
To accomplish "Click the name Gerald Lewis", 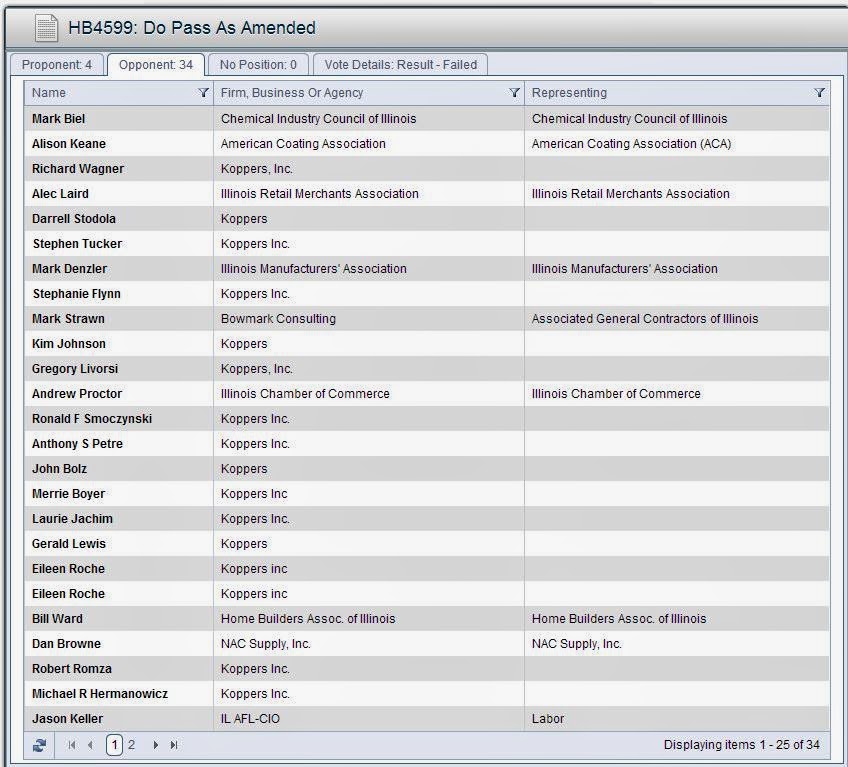I will click(69, 544).
